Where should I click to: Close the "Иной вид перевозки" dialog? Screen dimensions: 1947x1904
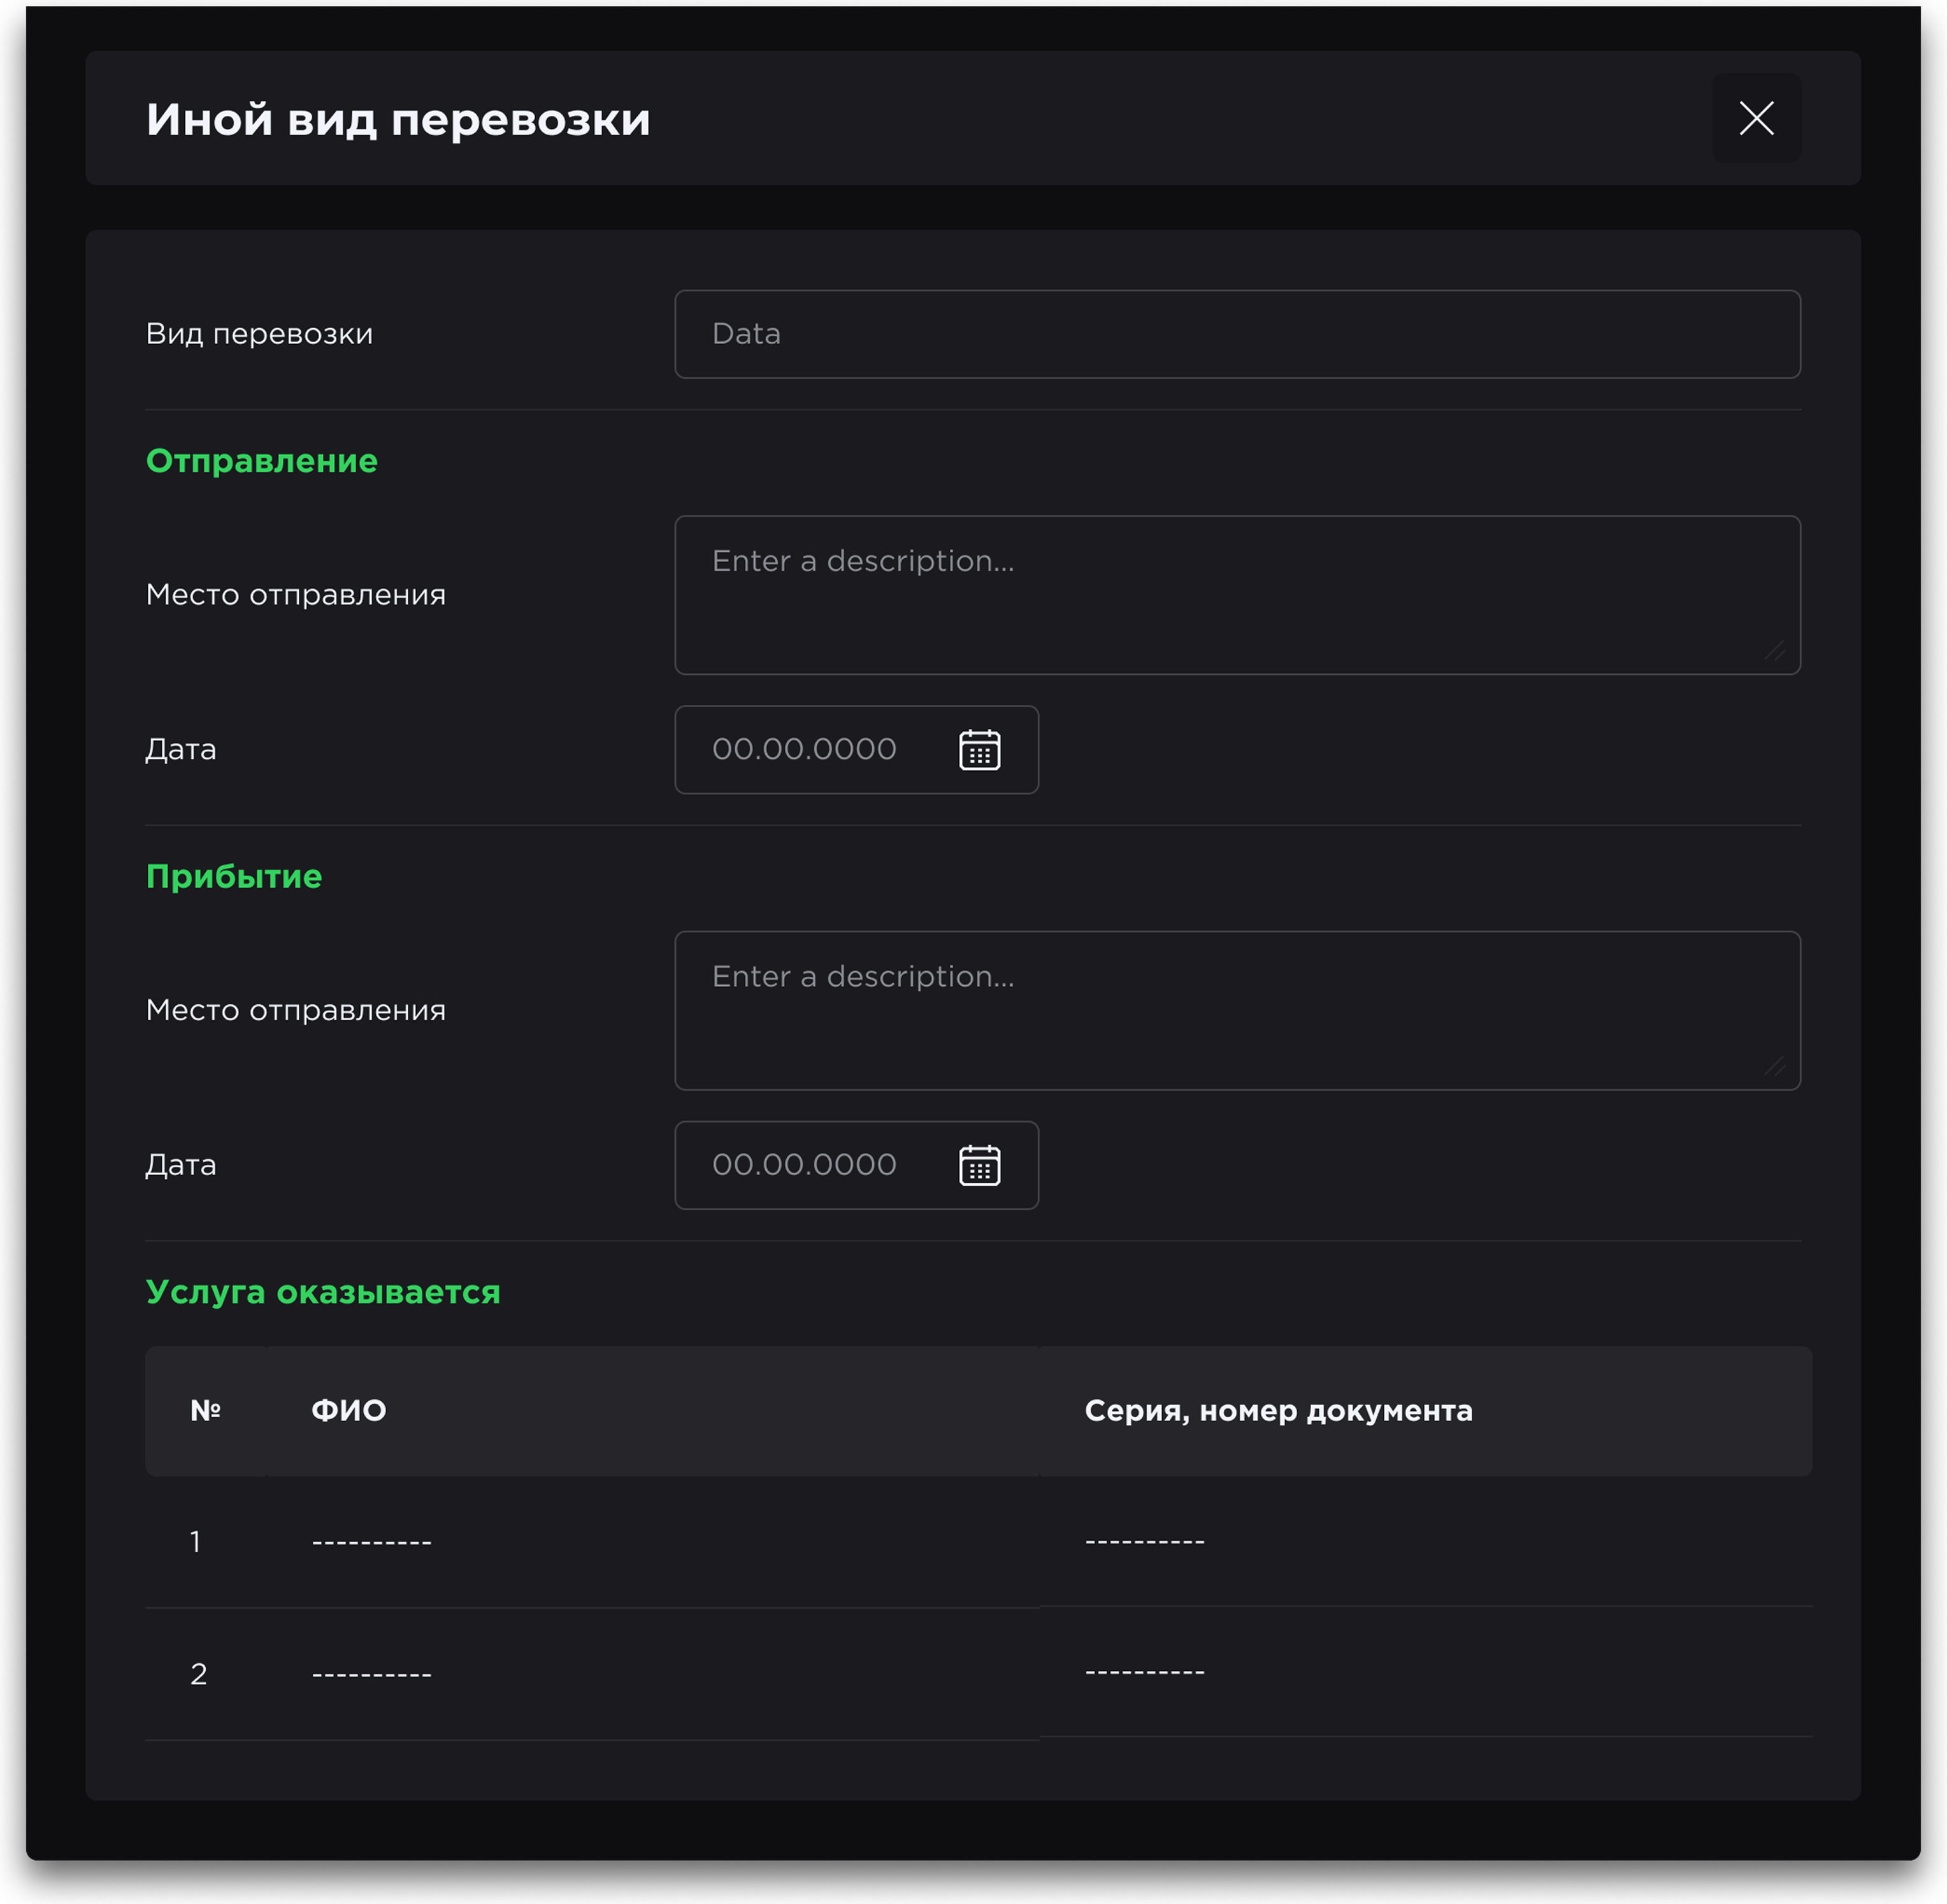coord(1755,118)
